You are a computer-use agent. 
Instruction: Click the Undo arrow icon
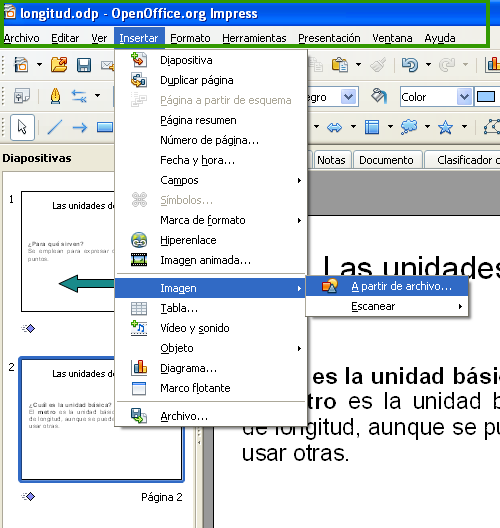point(410,64)
